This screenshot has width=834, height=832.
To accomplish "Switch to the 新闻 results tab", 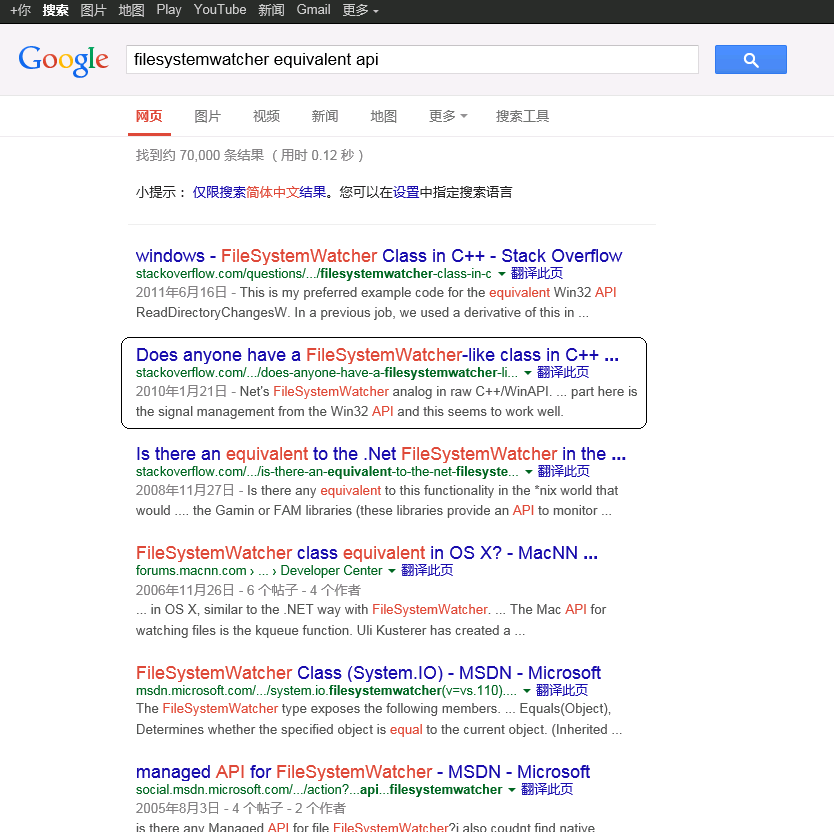I will [324, 116].
